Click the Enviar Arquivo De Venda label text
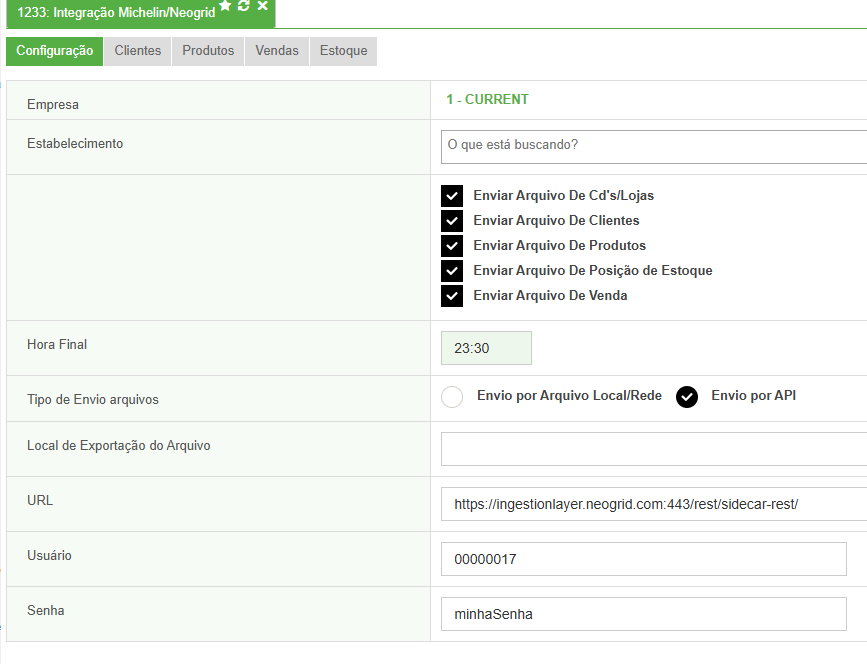 tap(550, 296)
